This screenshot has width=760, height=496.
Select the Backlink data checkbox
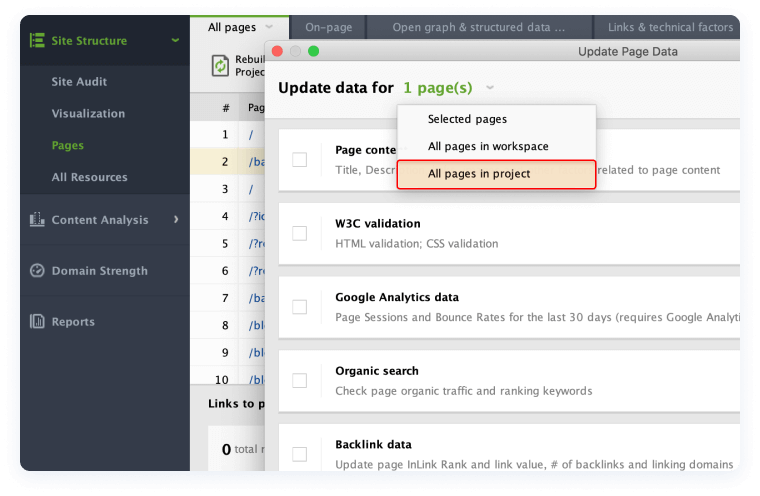(x=300, y=454)
